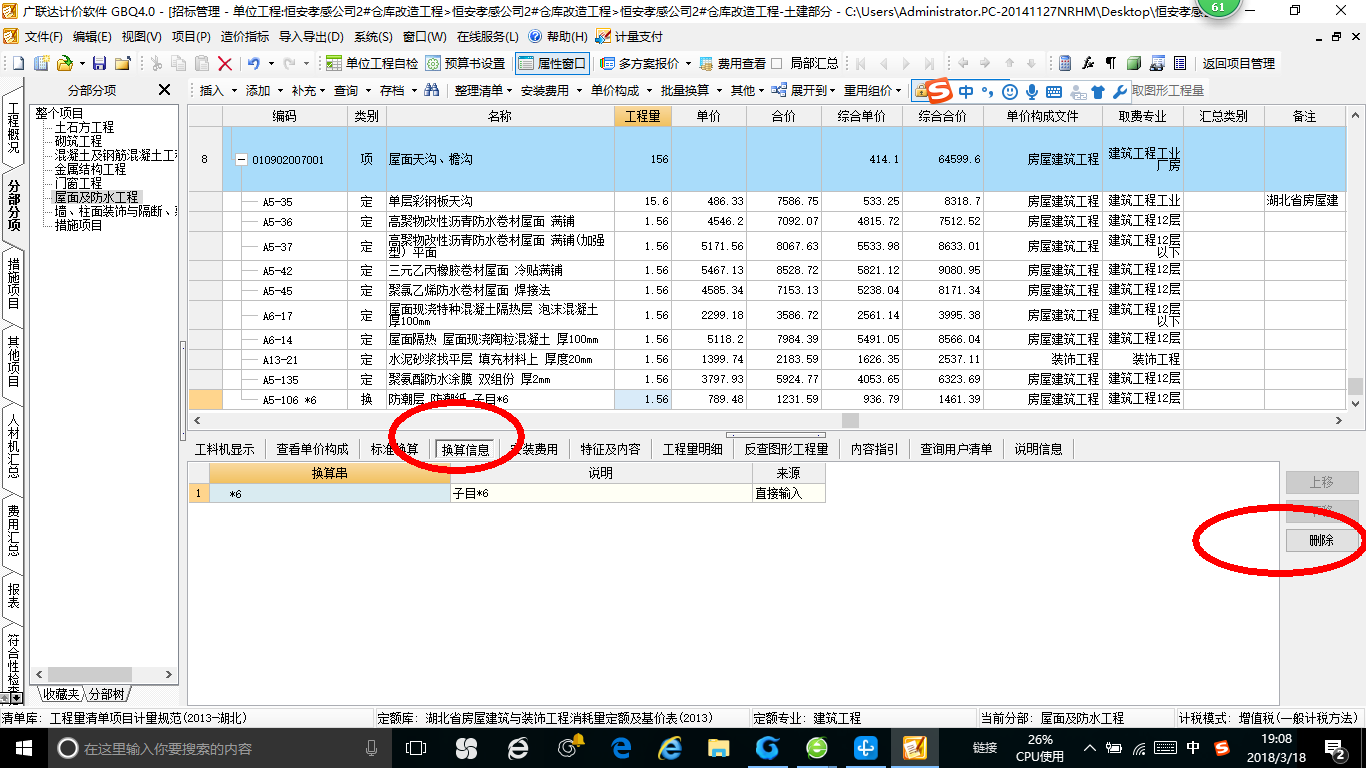This screenshot has width=1366, height=768.
Task: Switch to 收藏夹 bottom tab
Action: tap(59, 694)
